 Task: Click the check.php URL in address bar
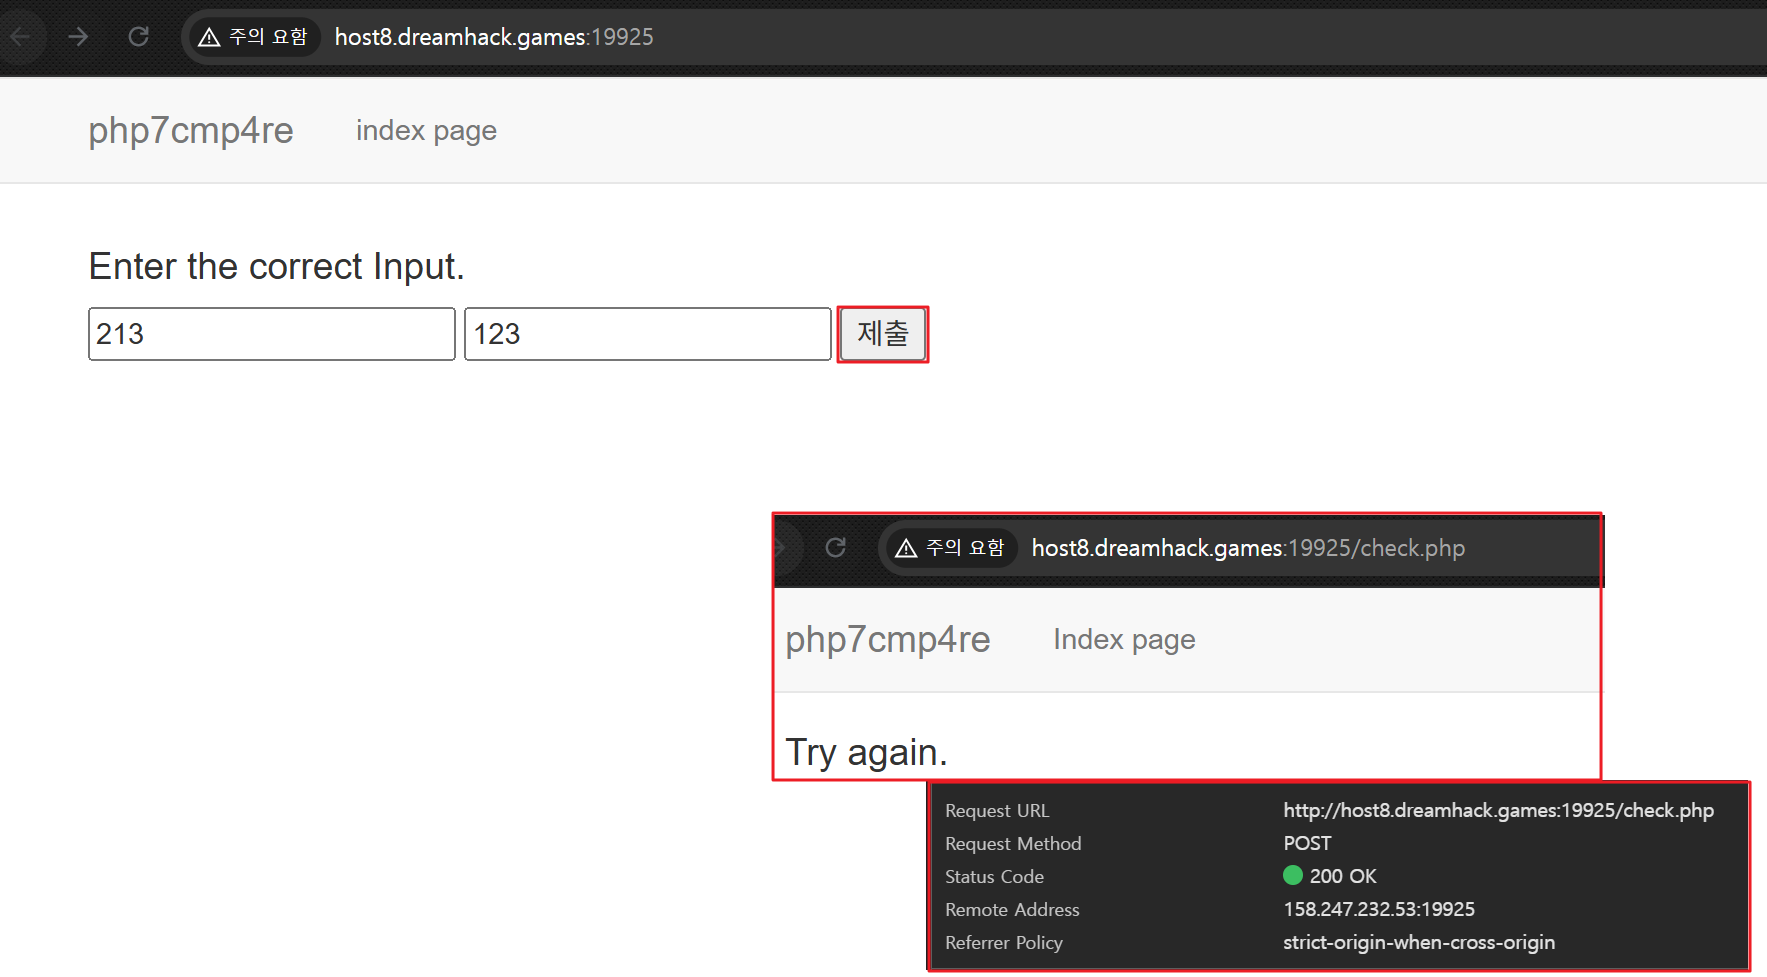(x=1247, y=548)
